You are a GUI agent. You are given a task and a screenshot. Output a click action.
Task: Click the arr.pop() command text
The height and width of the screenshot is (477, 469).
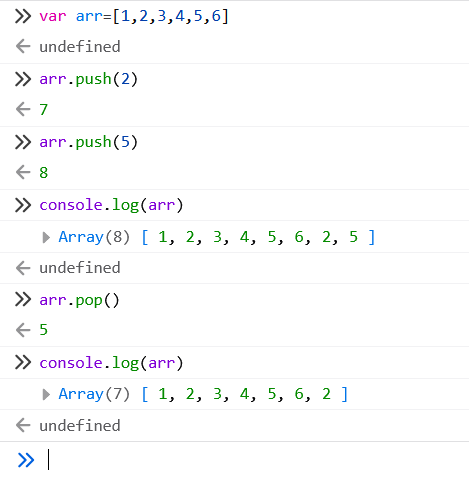(x=79, y=300)
